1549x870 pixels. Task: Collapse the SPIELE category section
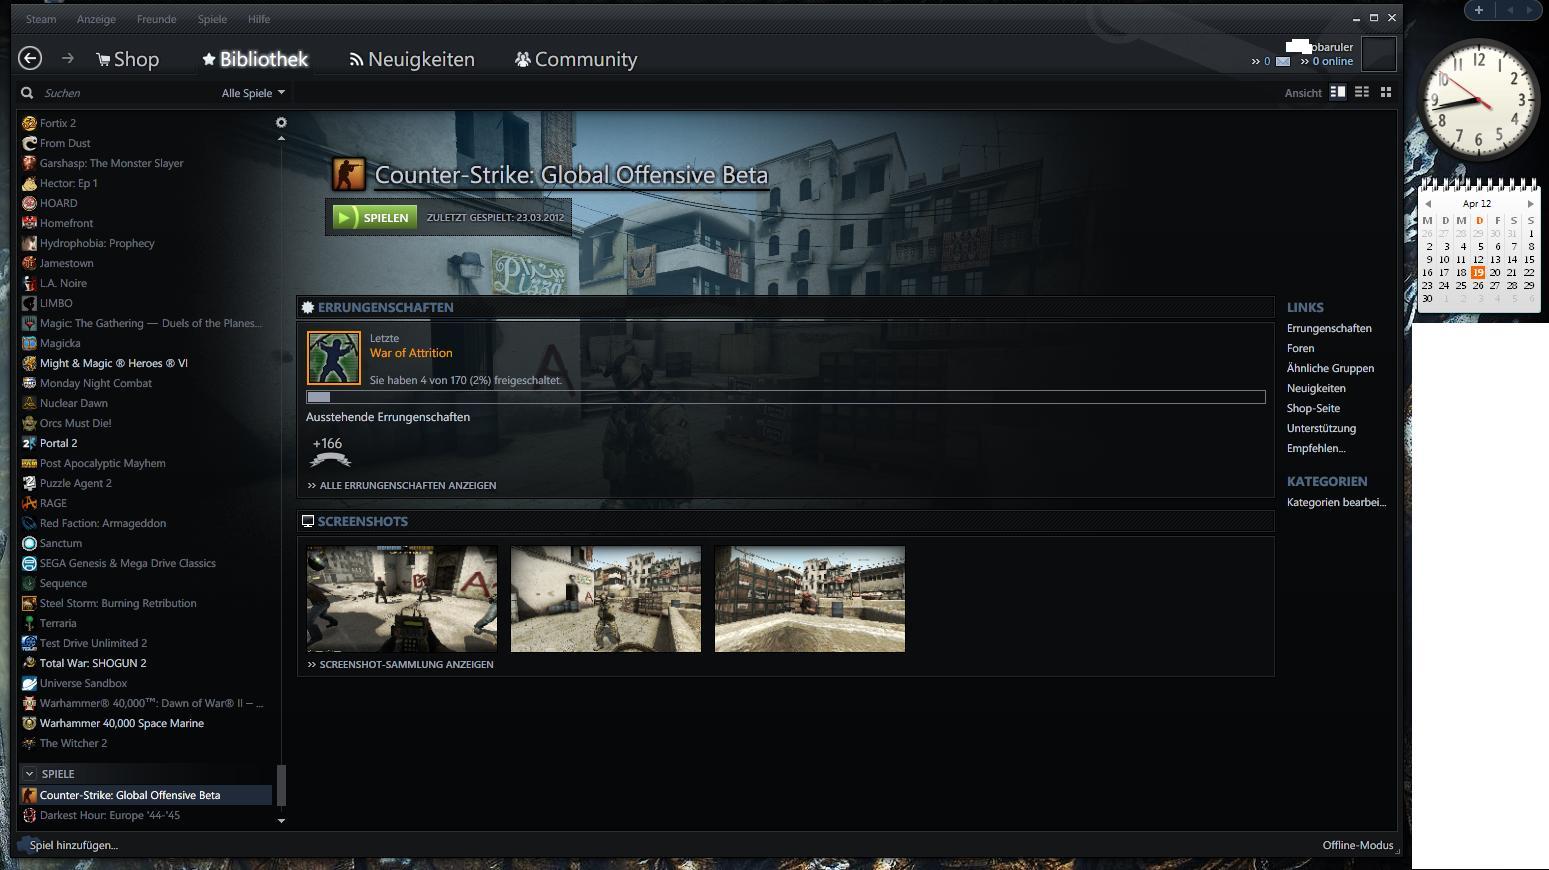[29, 774]
